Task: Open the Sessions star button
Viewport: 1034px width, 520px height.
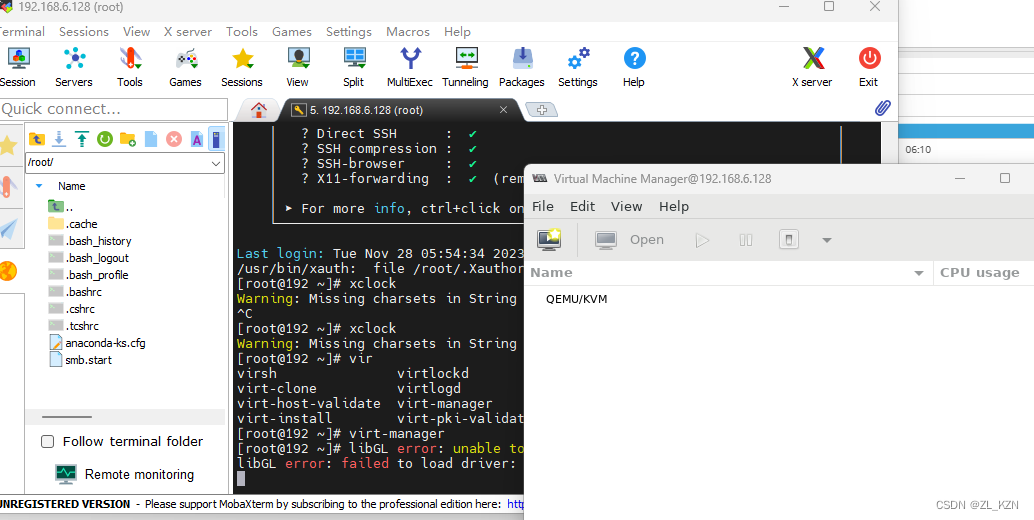Action: pyautogui.click(x=241, y=68)
